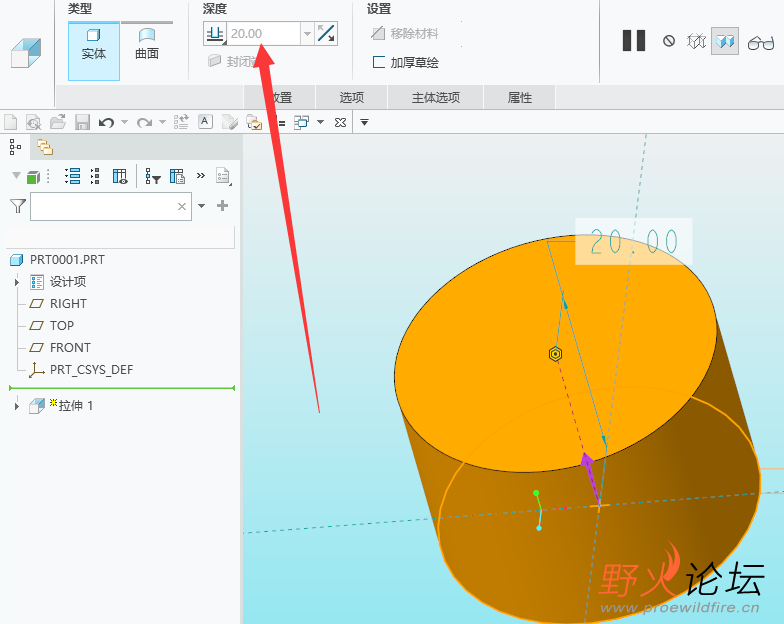This screenshot has width=784, height=624.
Task: Select 实体 solid type
Action: coord(93,44)
